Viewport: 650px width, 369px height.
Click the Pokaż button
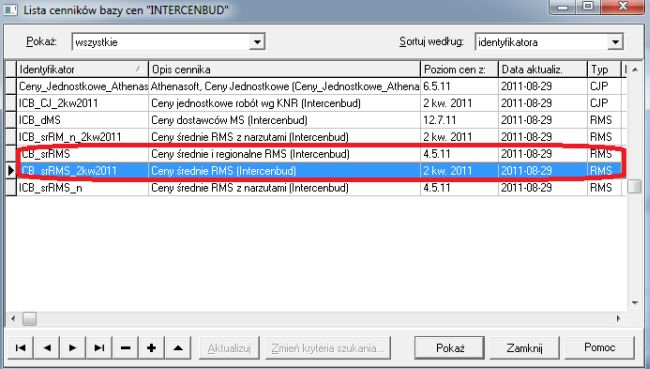(x=449, y=347)
